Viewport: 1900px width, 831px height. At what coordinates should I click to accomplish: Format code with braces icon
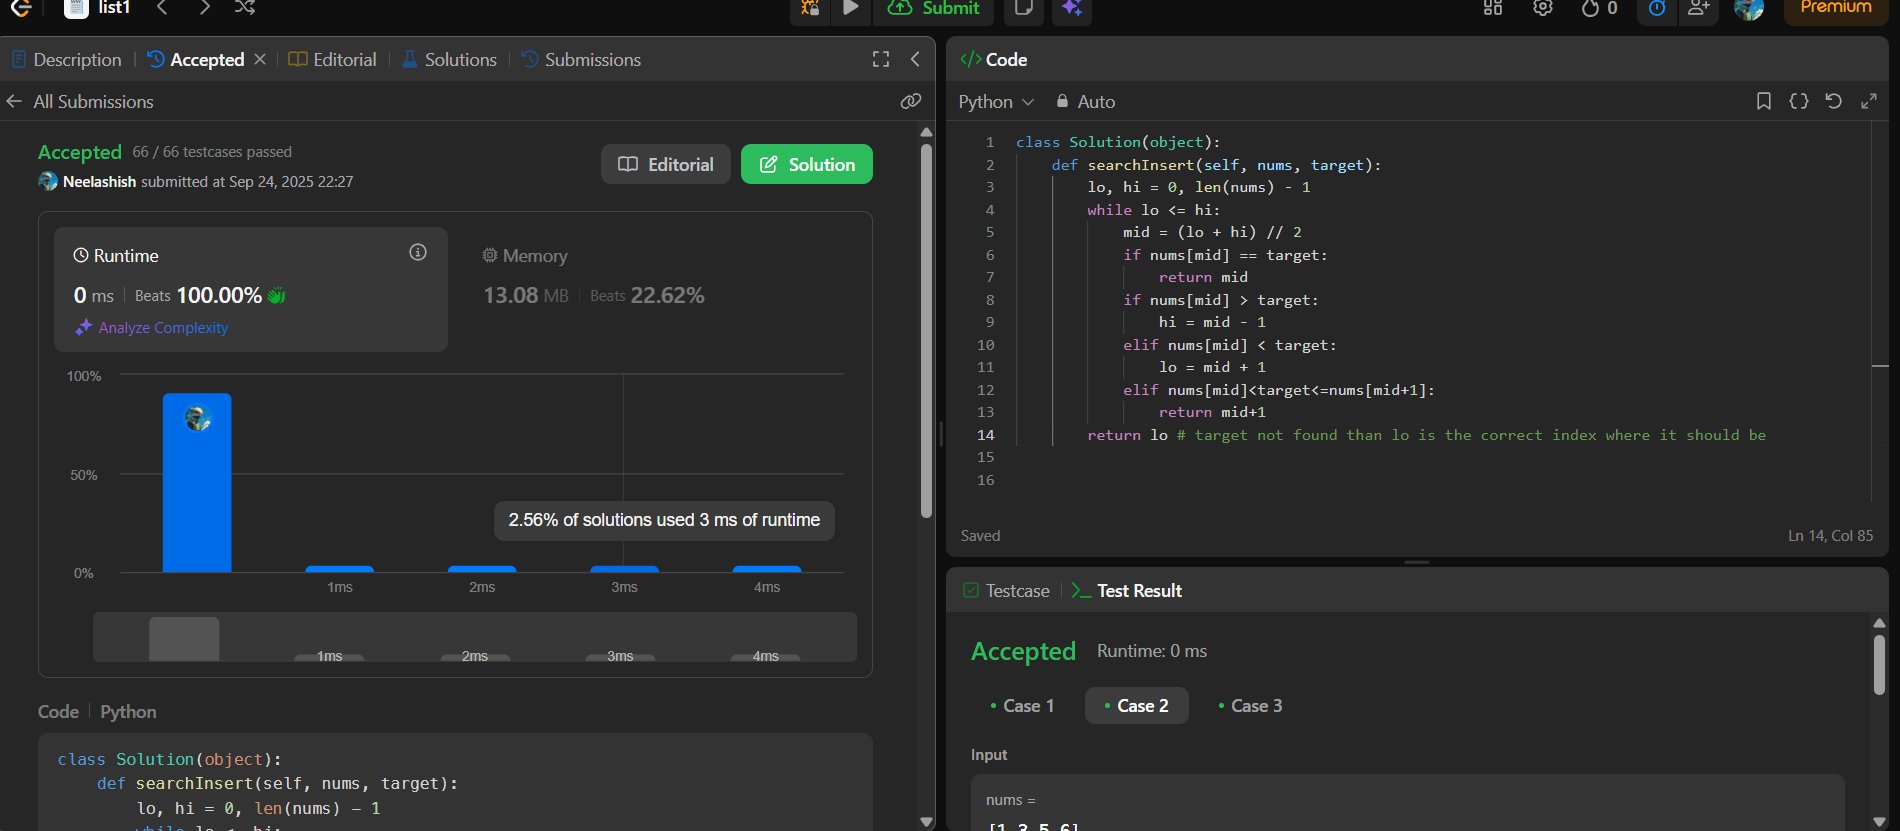click(x=1798, y=101)
